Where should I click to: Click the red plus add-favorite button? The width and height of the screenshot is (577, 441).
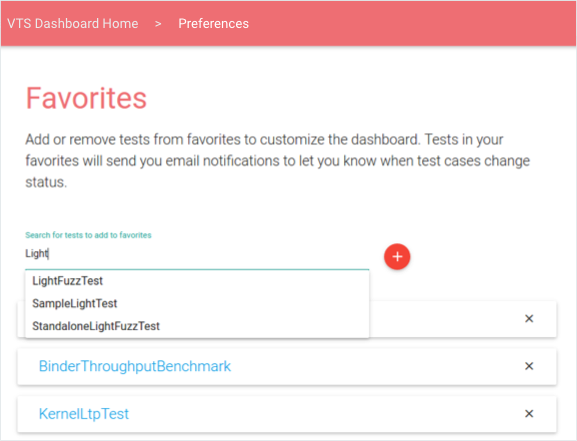pos(397,257)
